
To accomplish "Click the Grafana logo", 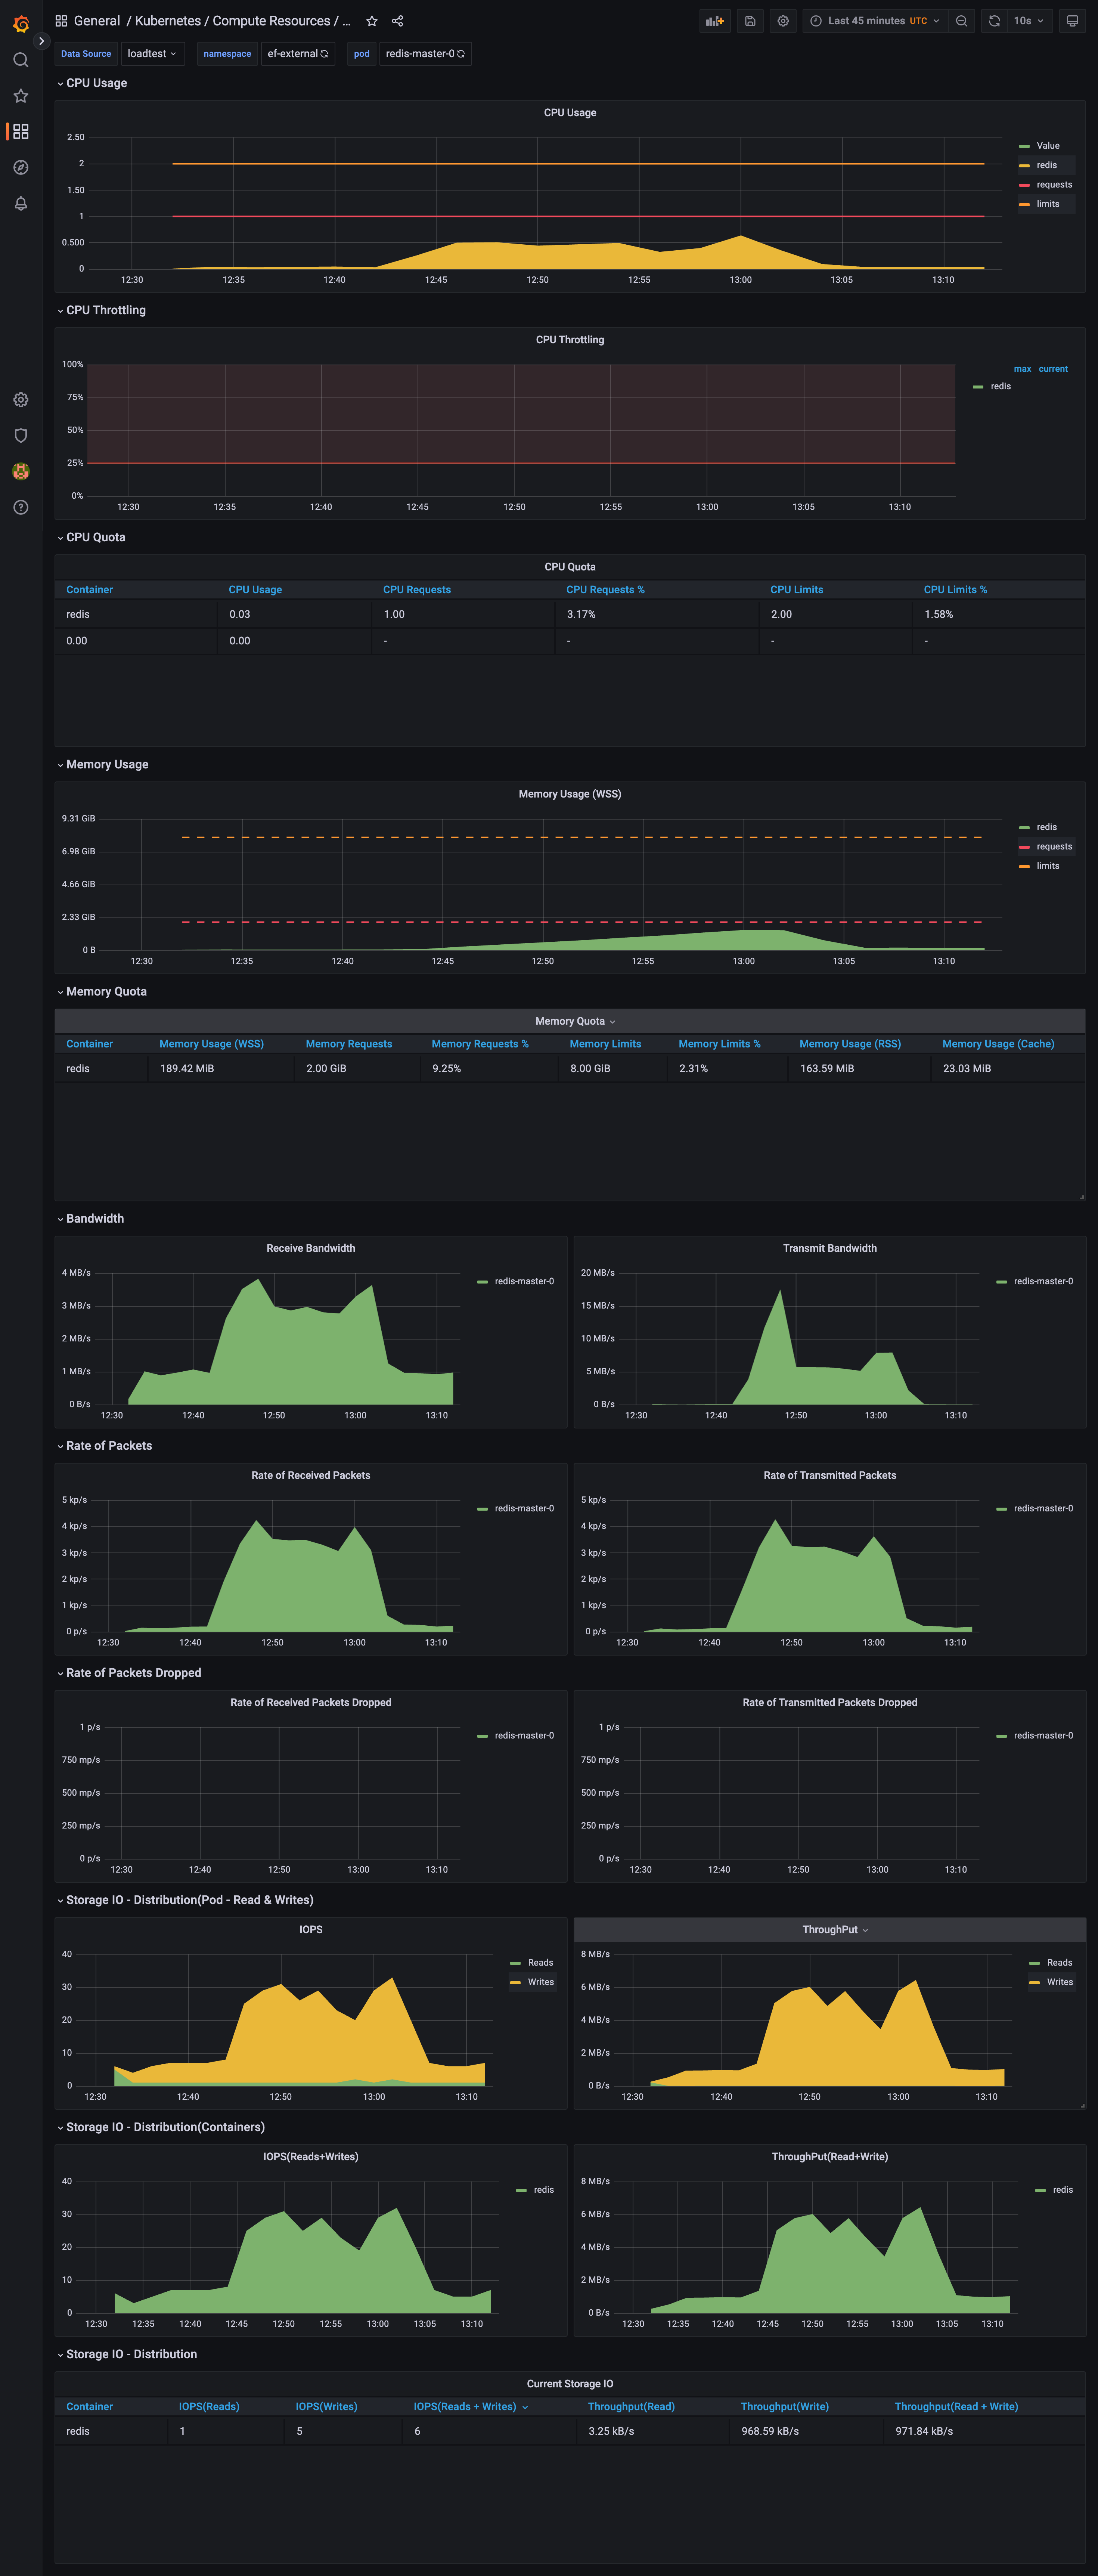I will 20,24.
